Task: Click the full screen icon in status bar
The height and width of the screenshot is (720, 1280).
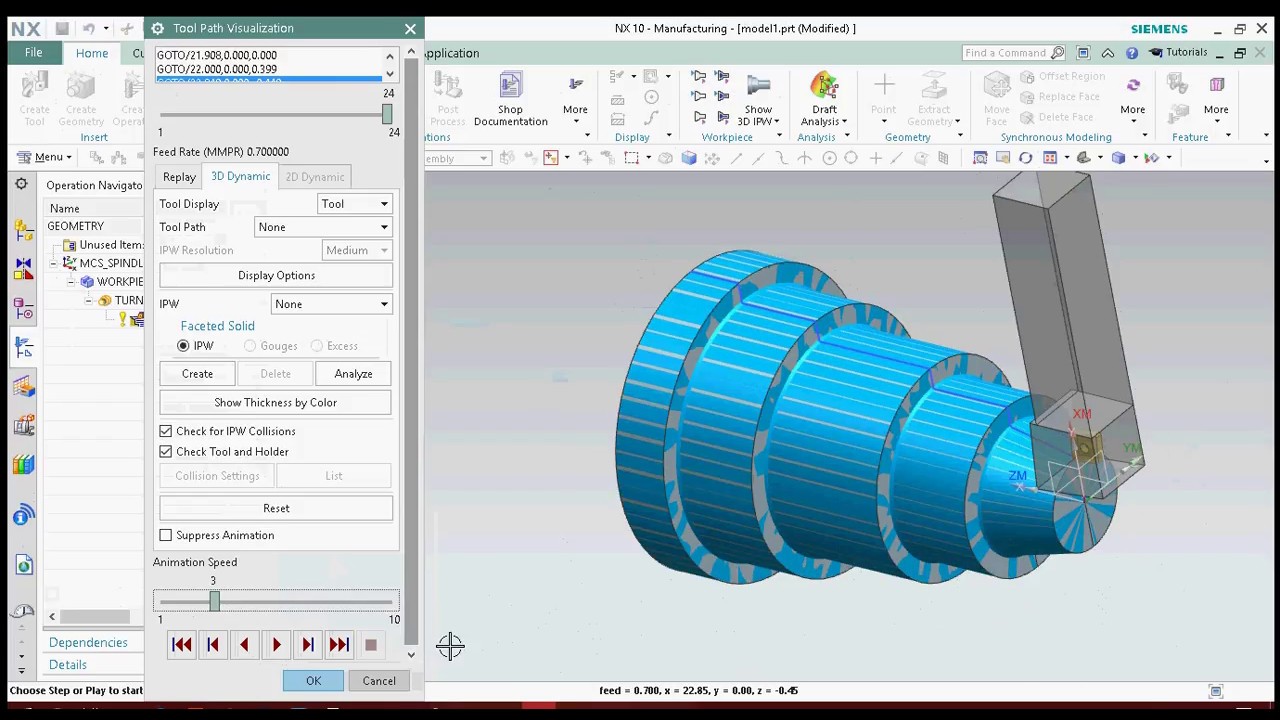Action: click(1216, 691)
